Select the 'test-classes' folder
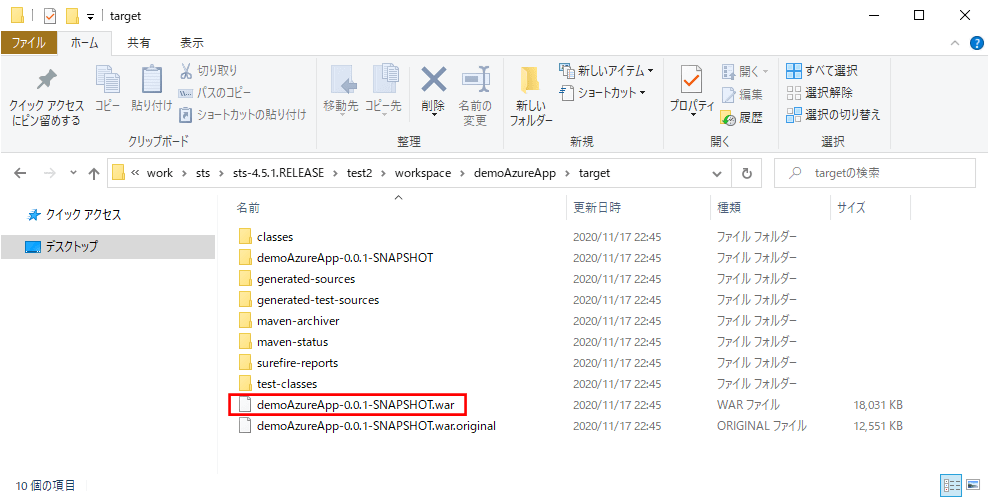The width and height of the screenshot is (989, 498). [286, 384]
